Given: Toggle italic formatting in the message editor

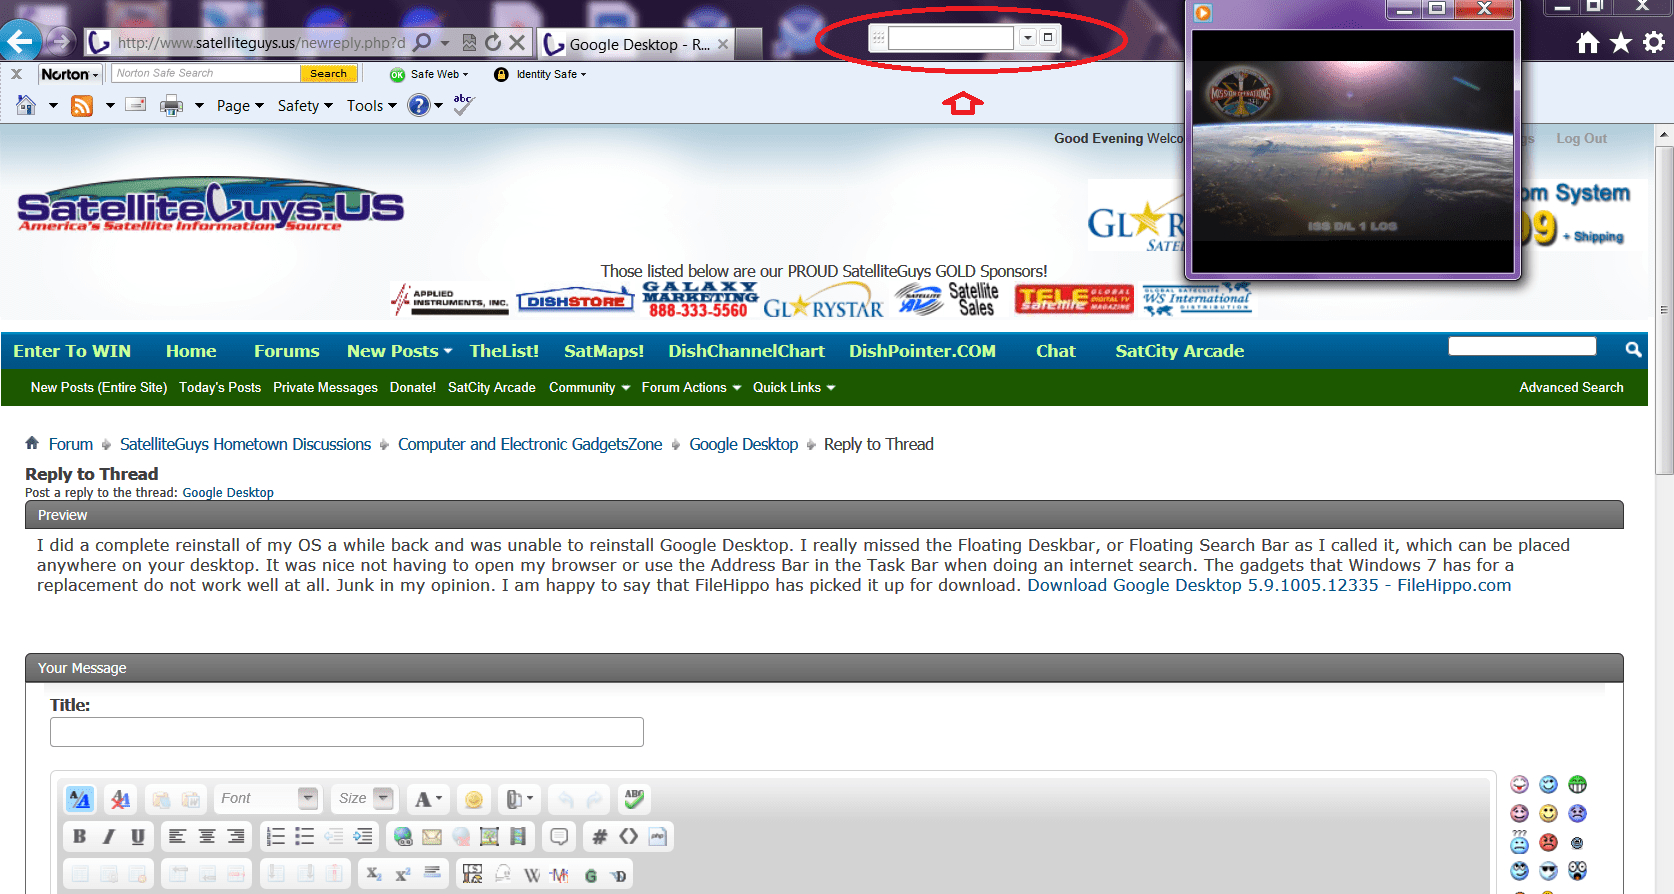Looking at the screenshot, I should pyautogui.click(x=108, y=837).
